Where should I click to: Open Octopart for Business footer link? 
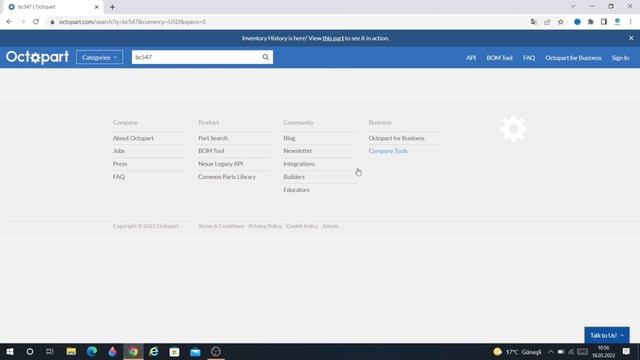[x=396, y=138]
